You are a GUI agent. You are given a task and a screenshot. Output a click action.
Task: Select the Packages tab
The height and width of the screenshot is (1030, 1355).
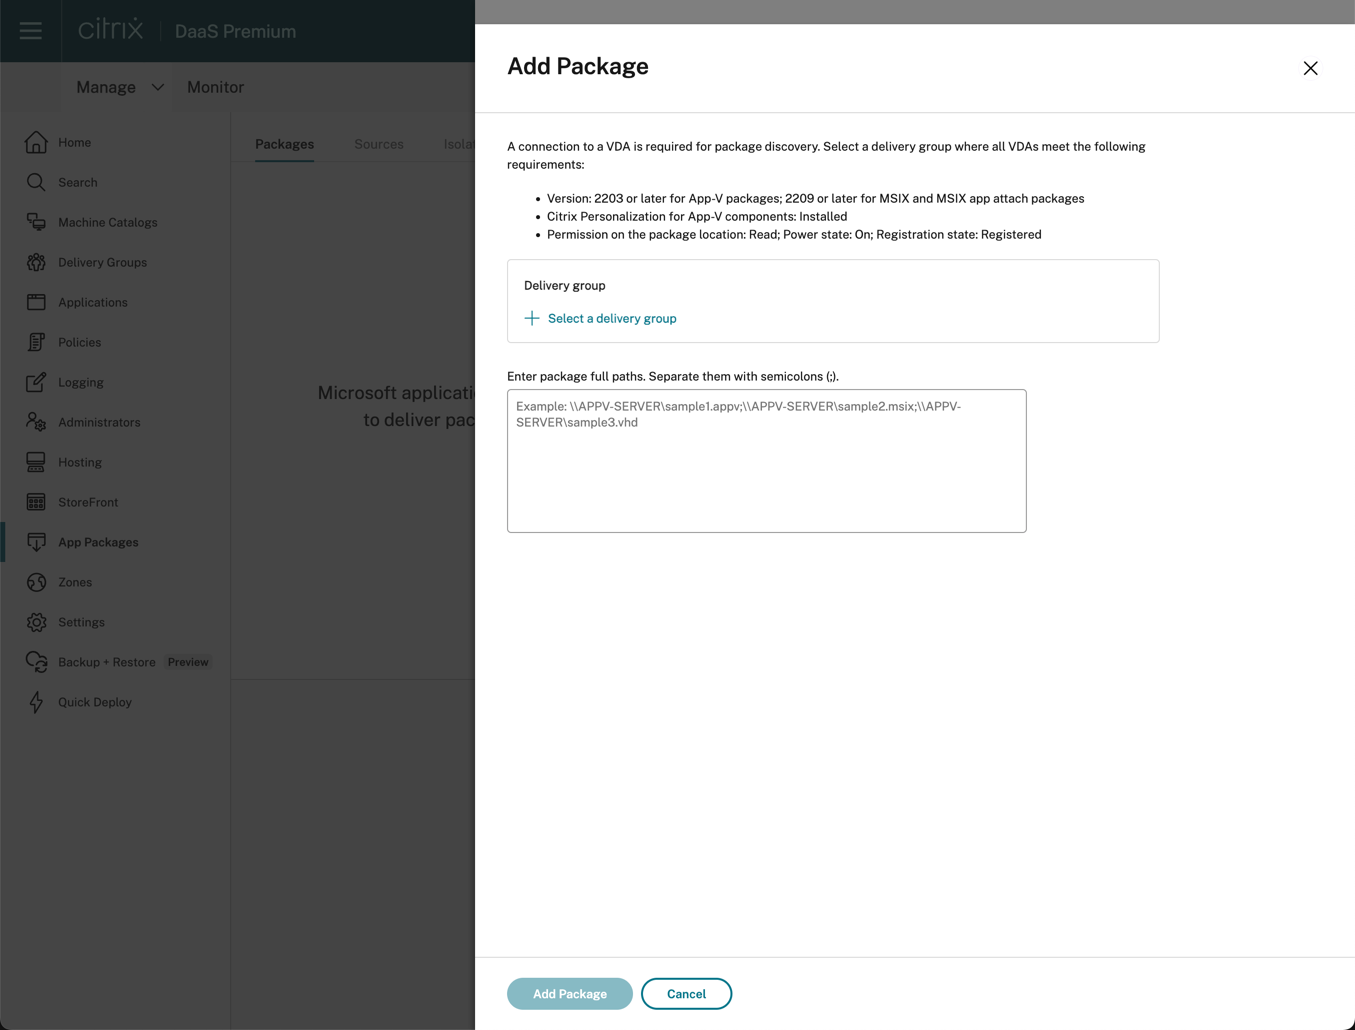point(284,144)
